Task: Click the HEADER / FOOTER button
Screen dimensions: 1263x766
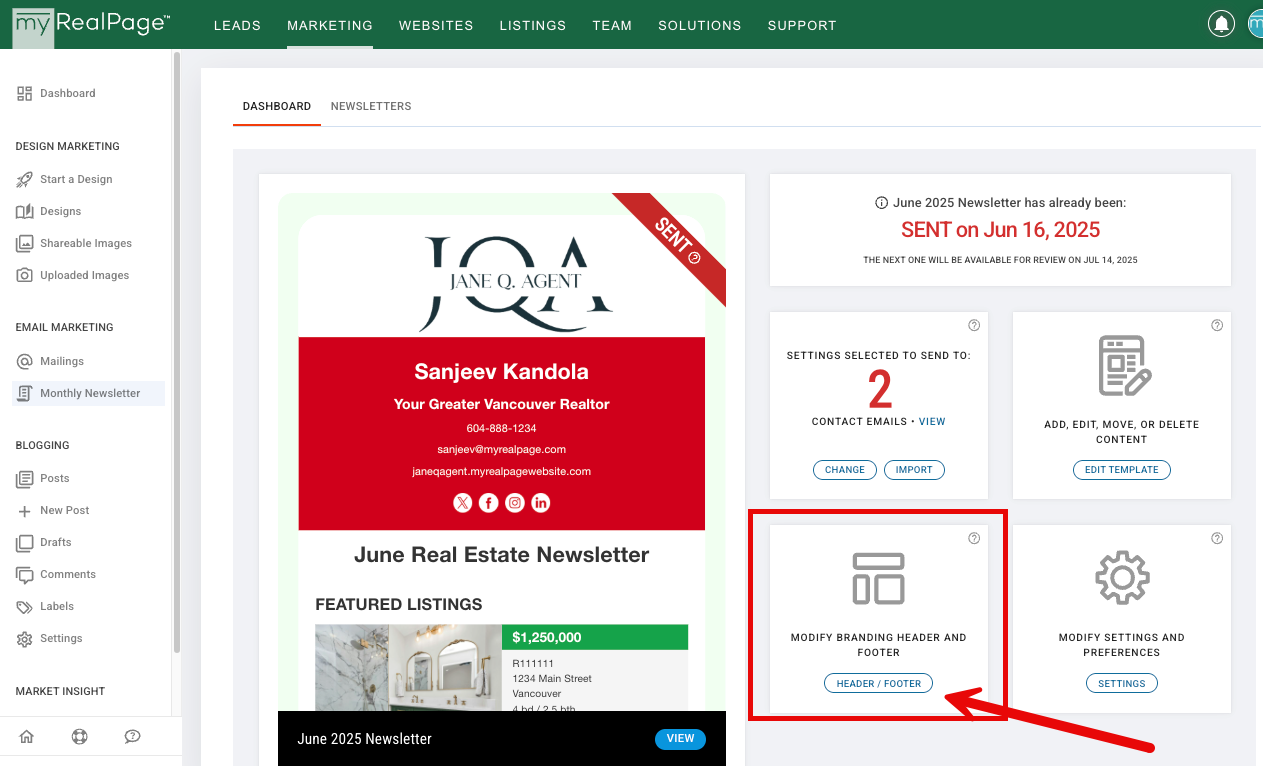Action: [878, 683]
